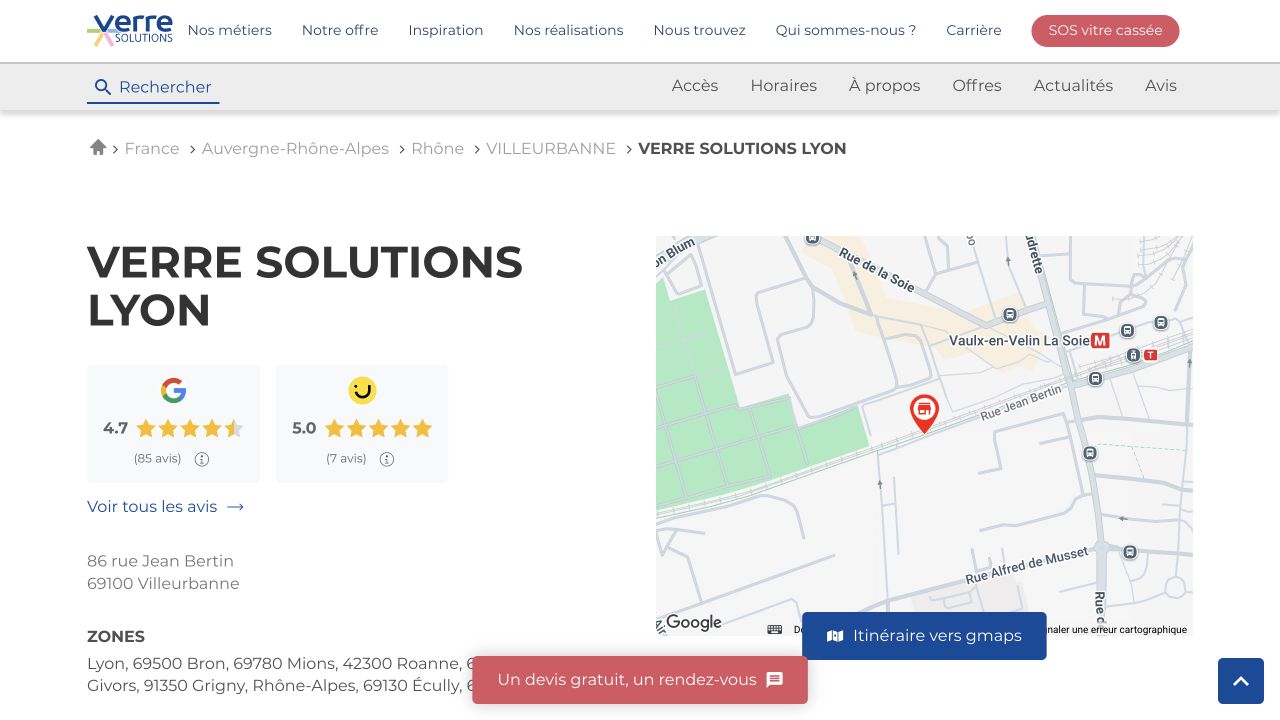Click the yellow smiley review icon

pos(362,390)
